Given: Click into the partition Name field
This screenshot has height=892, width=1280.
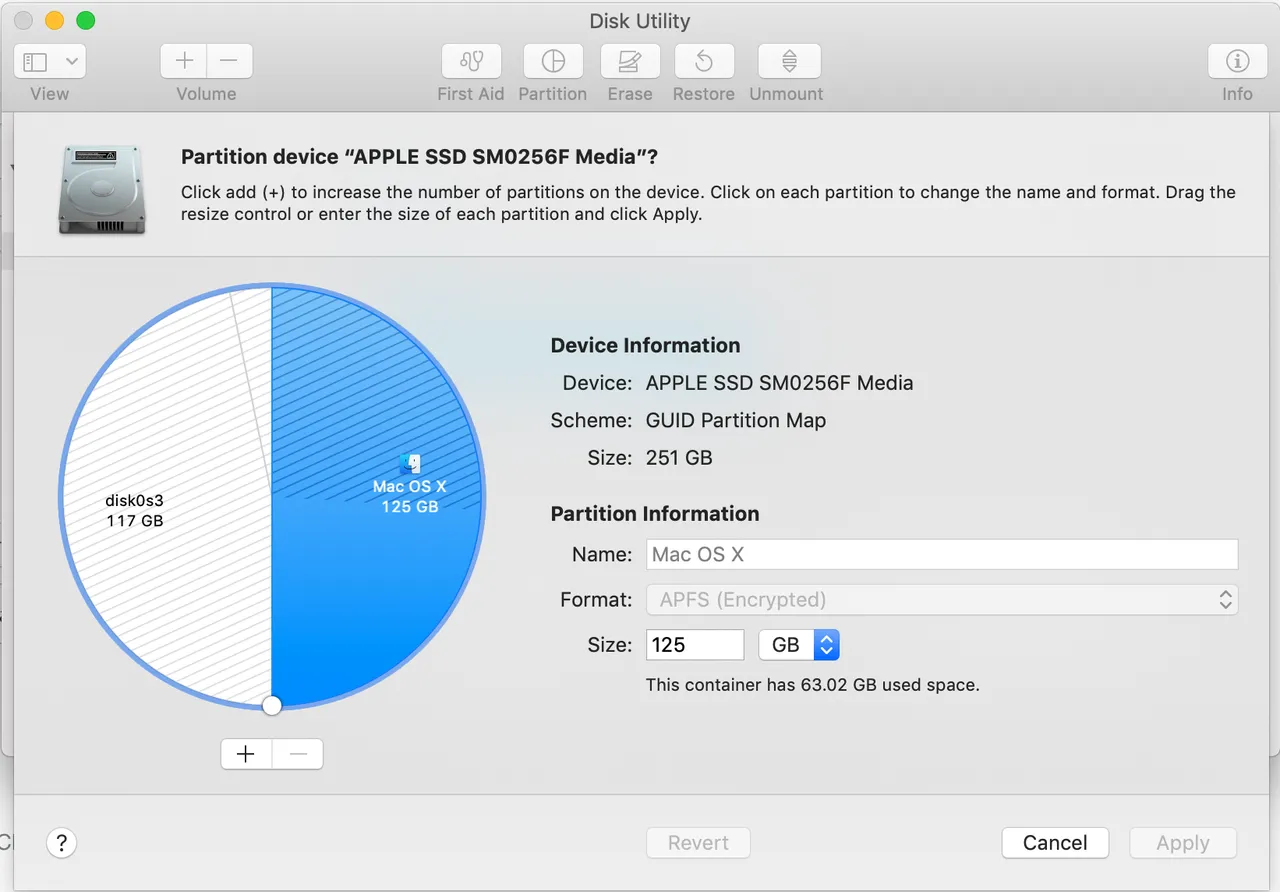Looking at the screenshot, I should tap(942, 554).
